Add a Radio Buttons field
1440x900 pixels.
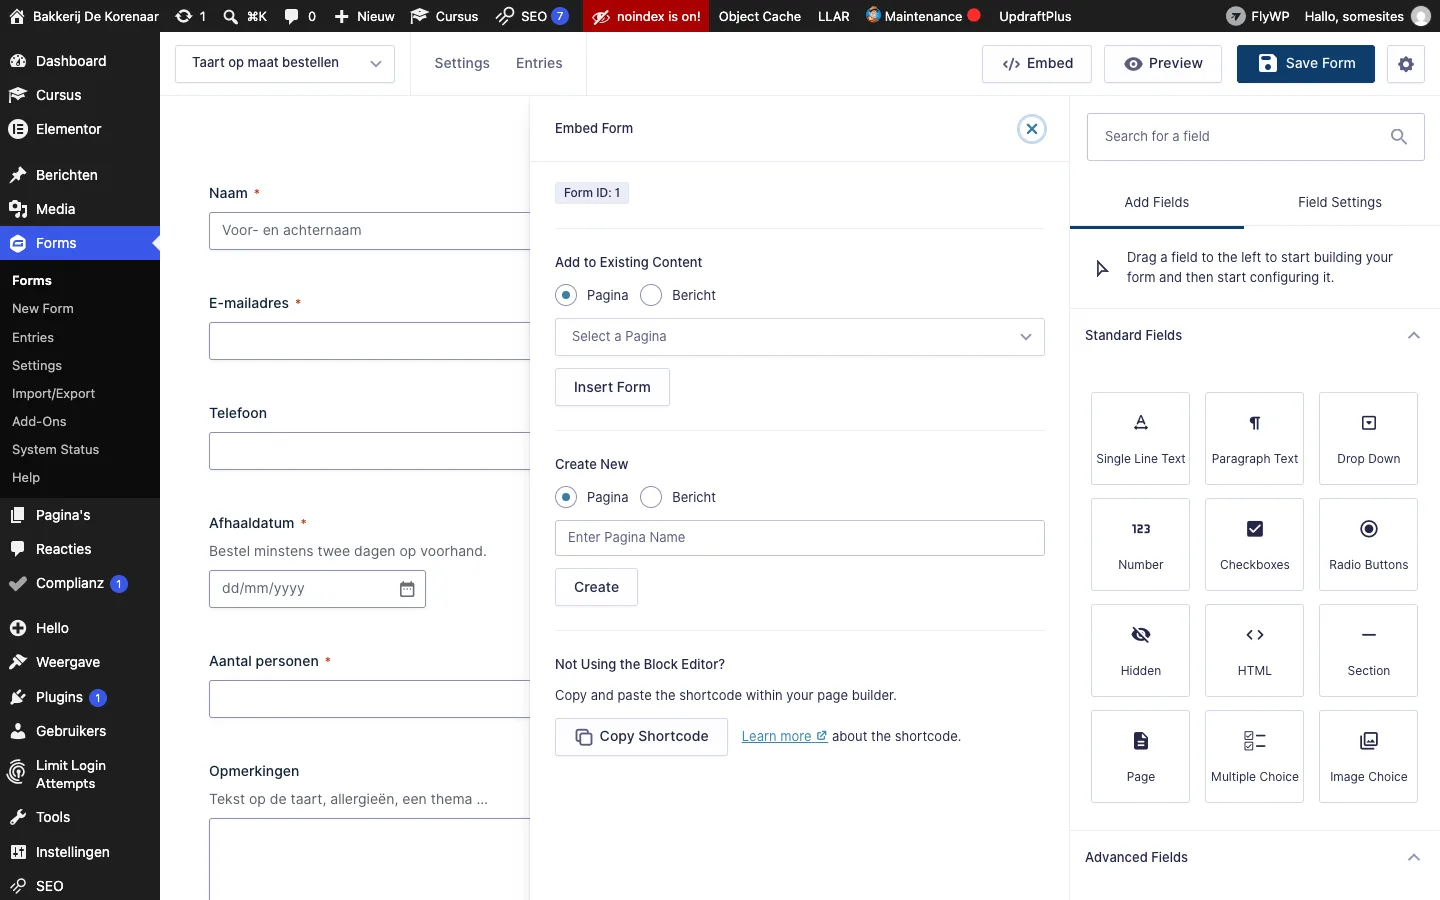[x=1368, y=545]
